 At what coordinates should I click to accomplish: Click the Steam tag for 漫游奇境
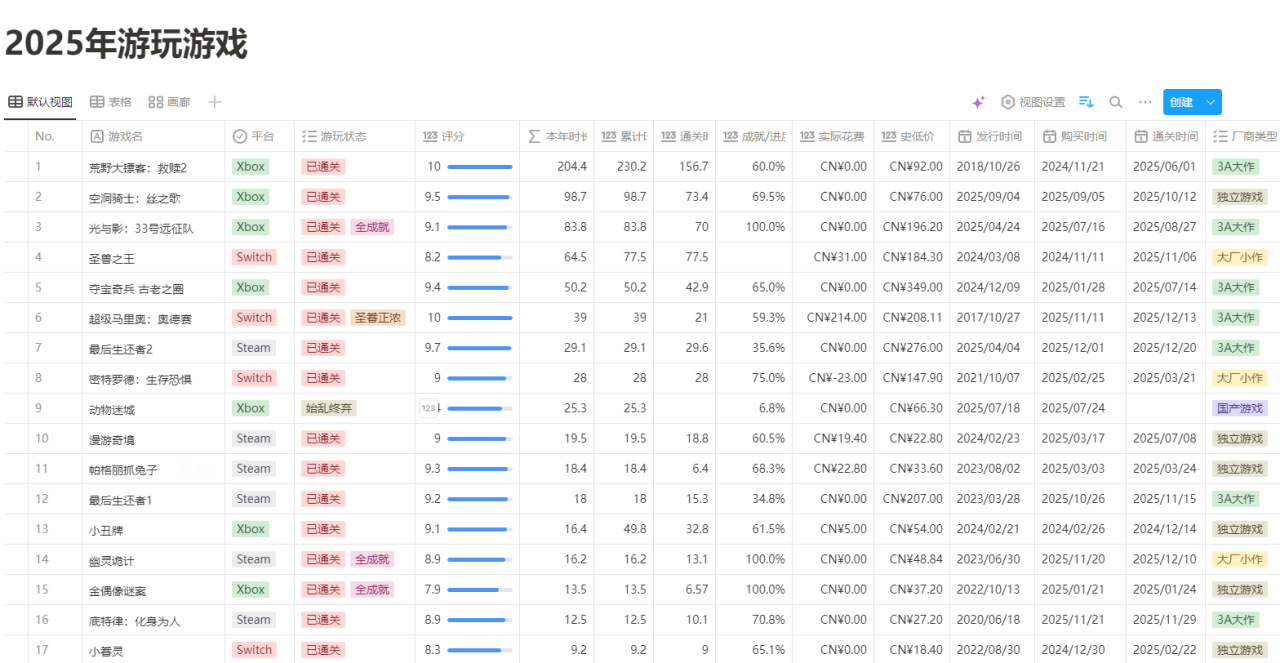(x=254, y=438)
